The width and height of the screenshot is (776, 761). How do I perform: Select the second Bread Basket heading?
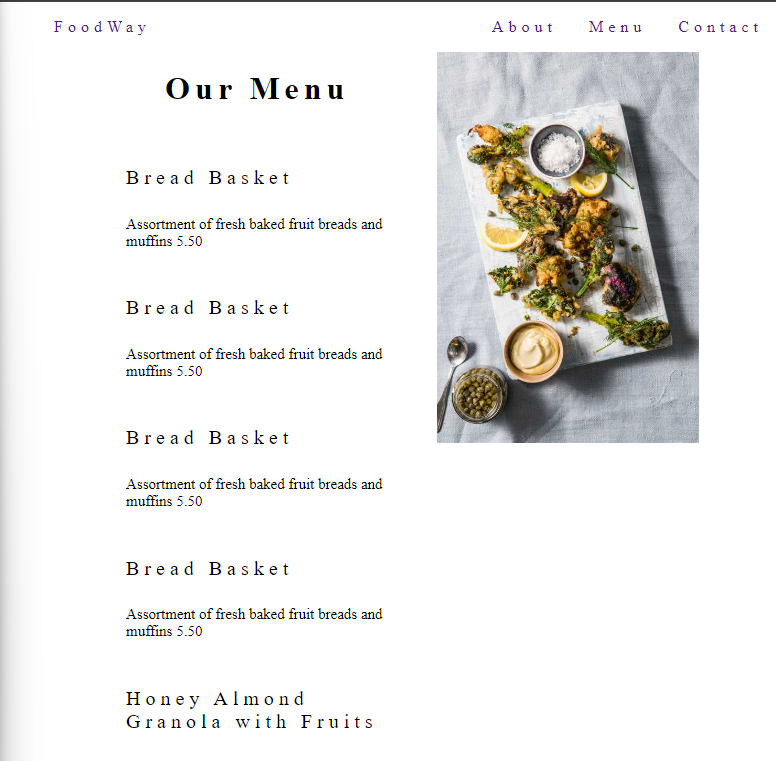208,308
